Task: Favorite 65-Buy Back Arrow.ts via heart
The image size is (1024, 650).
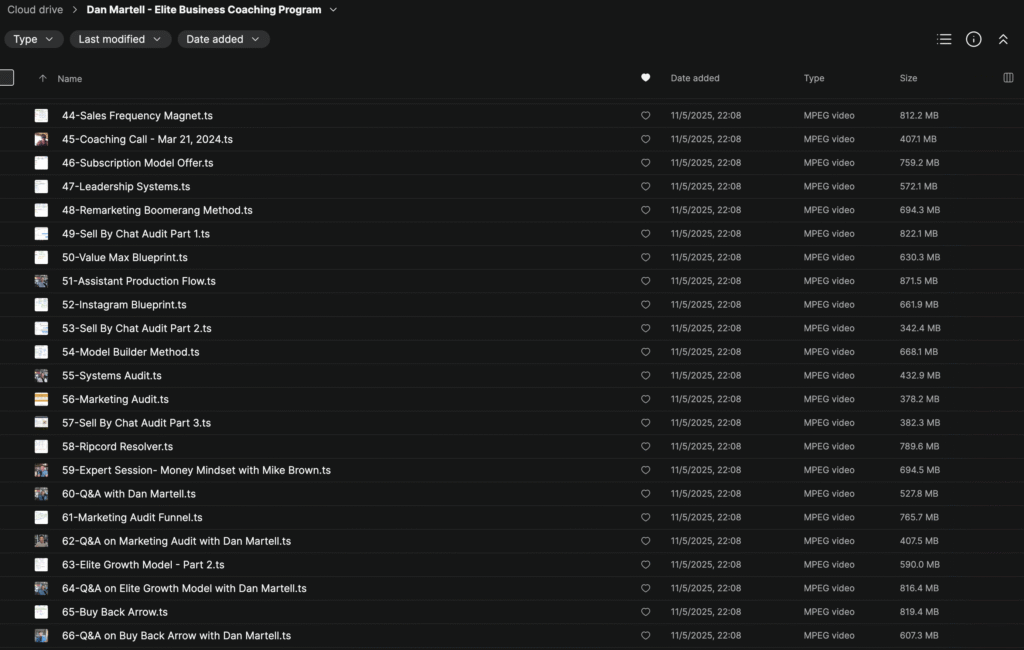Action: tap(645, 612)
